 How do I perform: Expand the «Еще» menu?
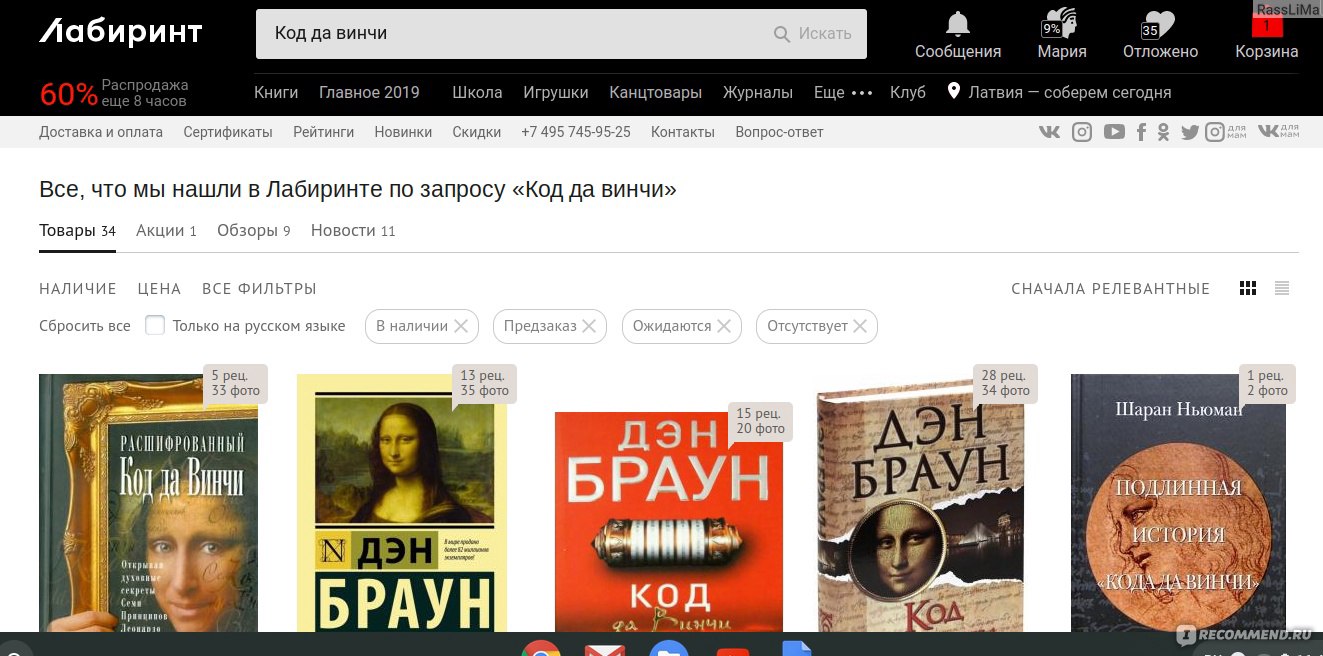tap(843, 92)
